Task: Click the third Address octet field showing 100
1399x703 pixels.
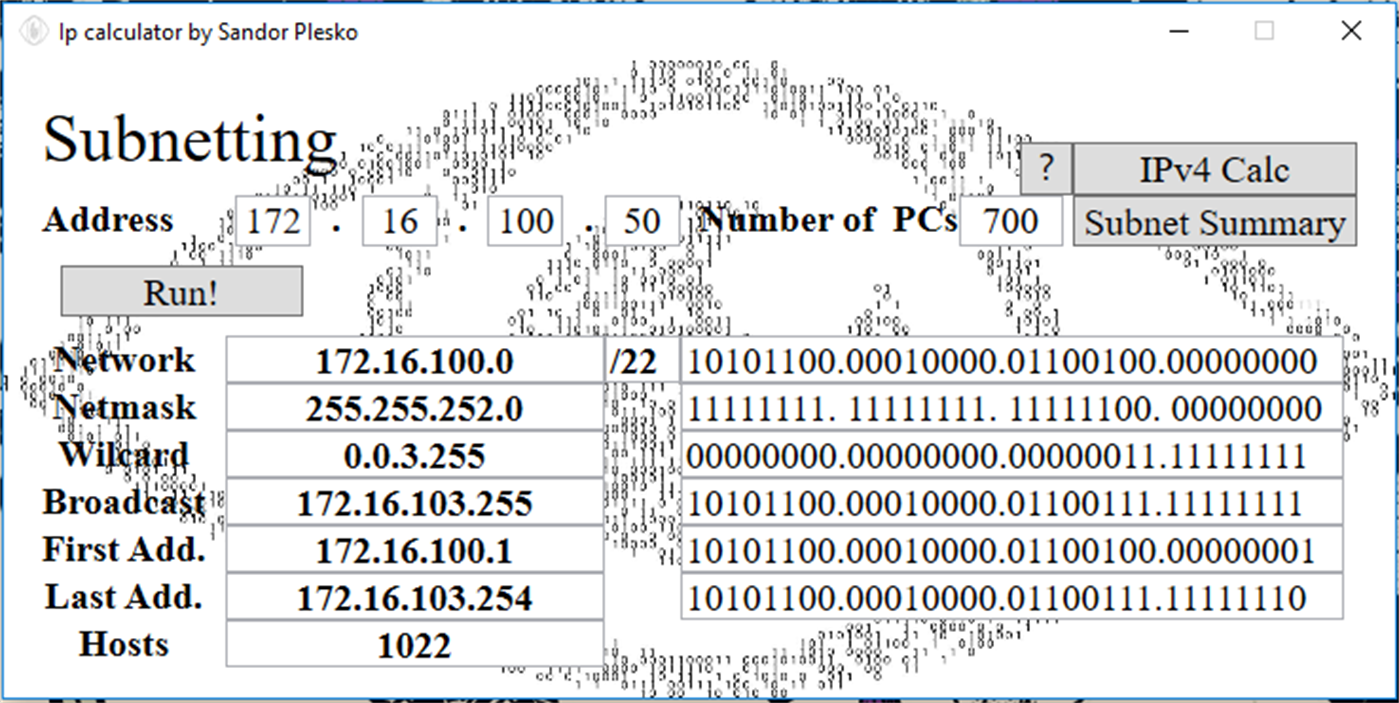Action: [x=523, y=221]
